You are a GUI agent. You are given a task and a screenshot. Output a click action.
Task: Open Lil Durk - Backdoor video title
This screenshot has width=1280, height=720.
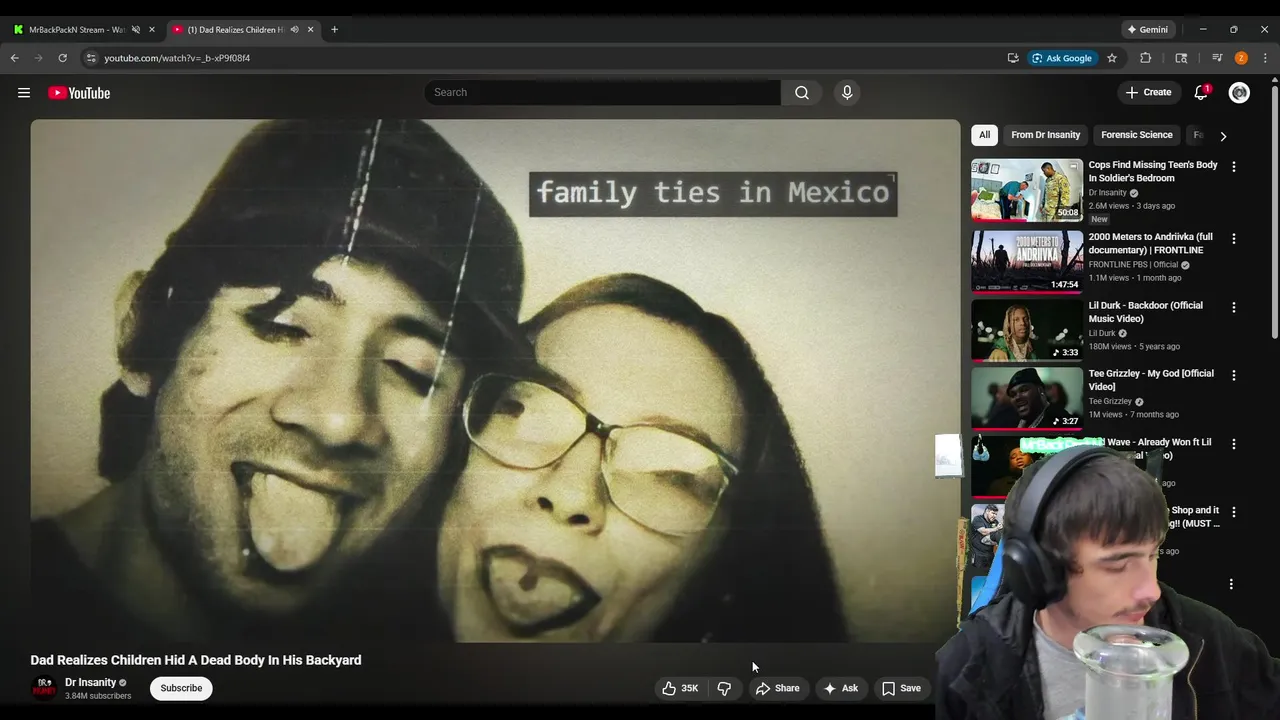[1145, 312]
